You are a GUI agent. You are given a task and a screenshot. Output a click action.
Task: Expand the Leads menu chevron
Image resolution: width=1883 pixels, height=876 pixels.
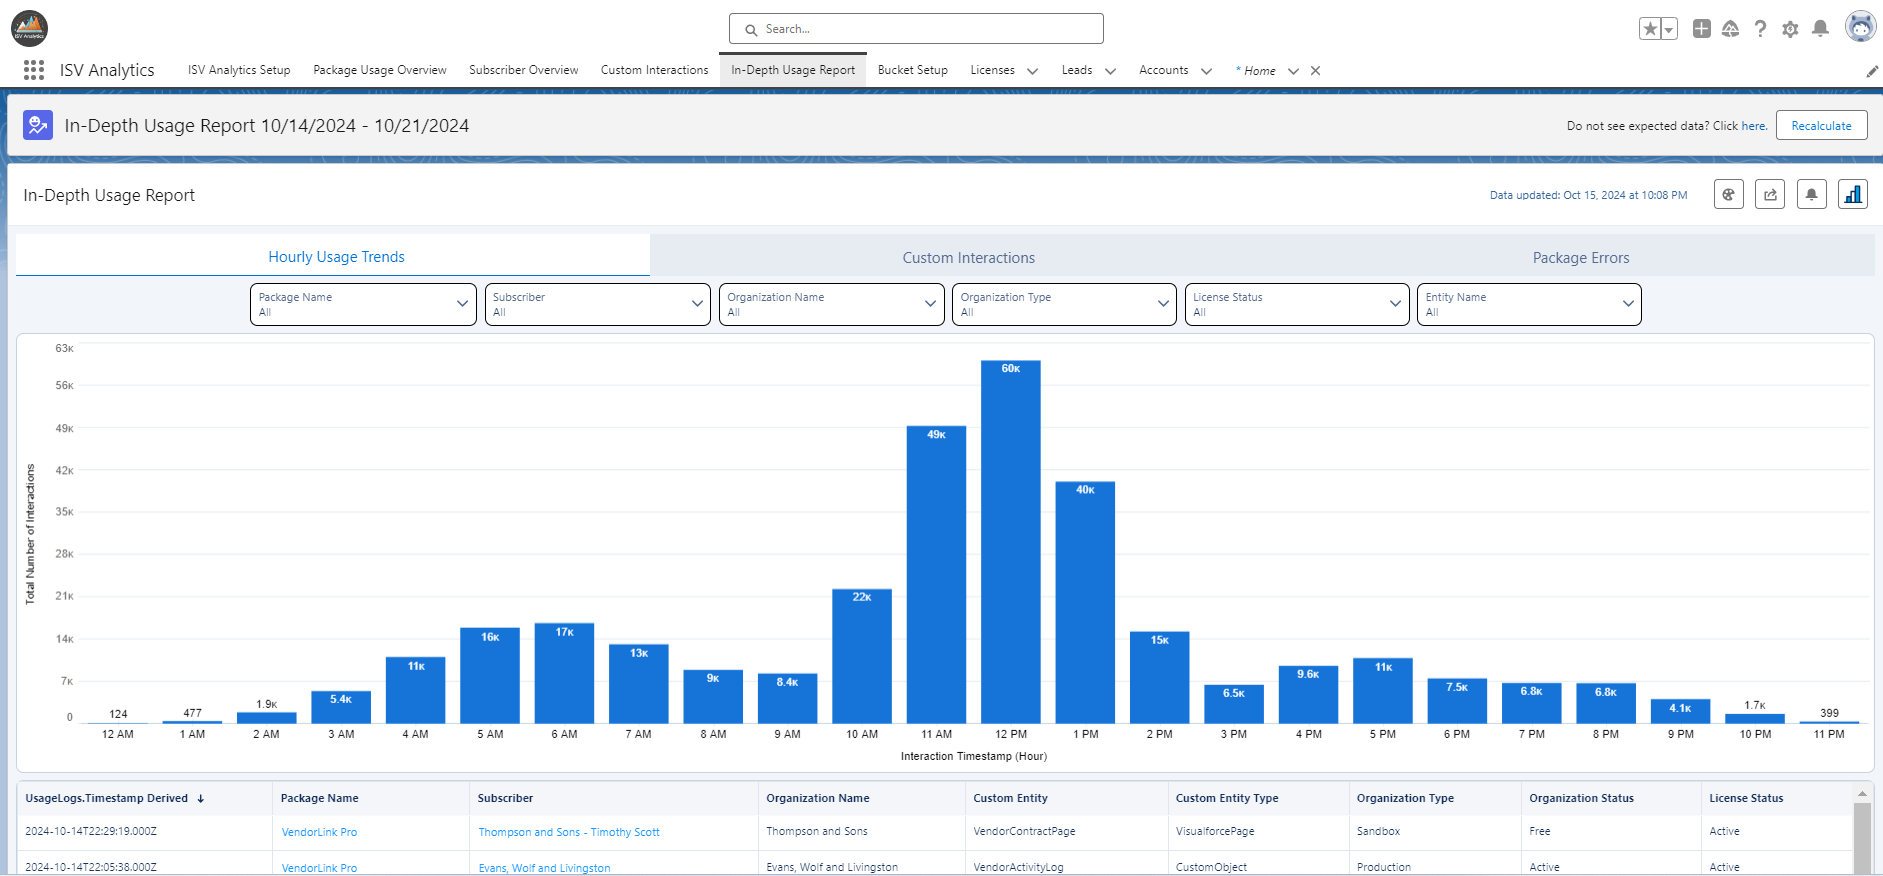(1110, 71)
